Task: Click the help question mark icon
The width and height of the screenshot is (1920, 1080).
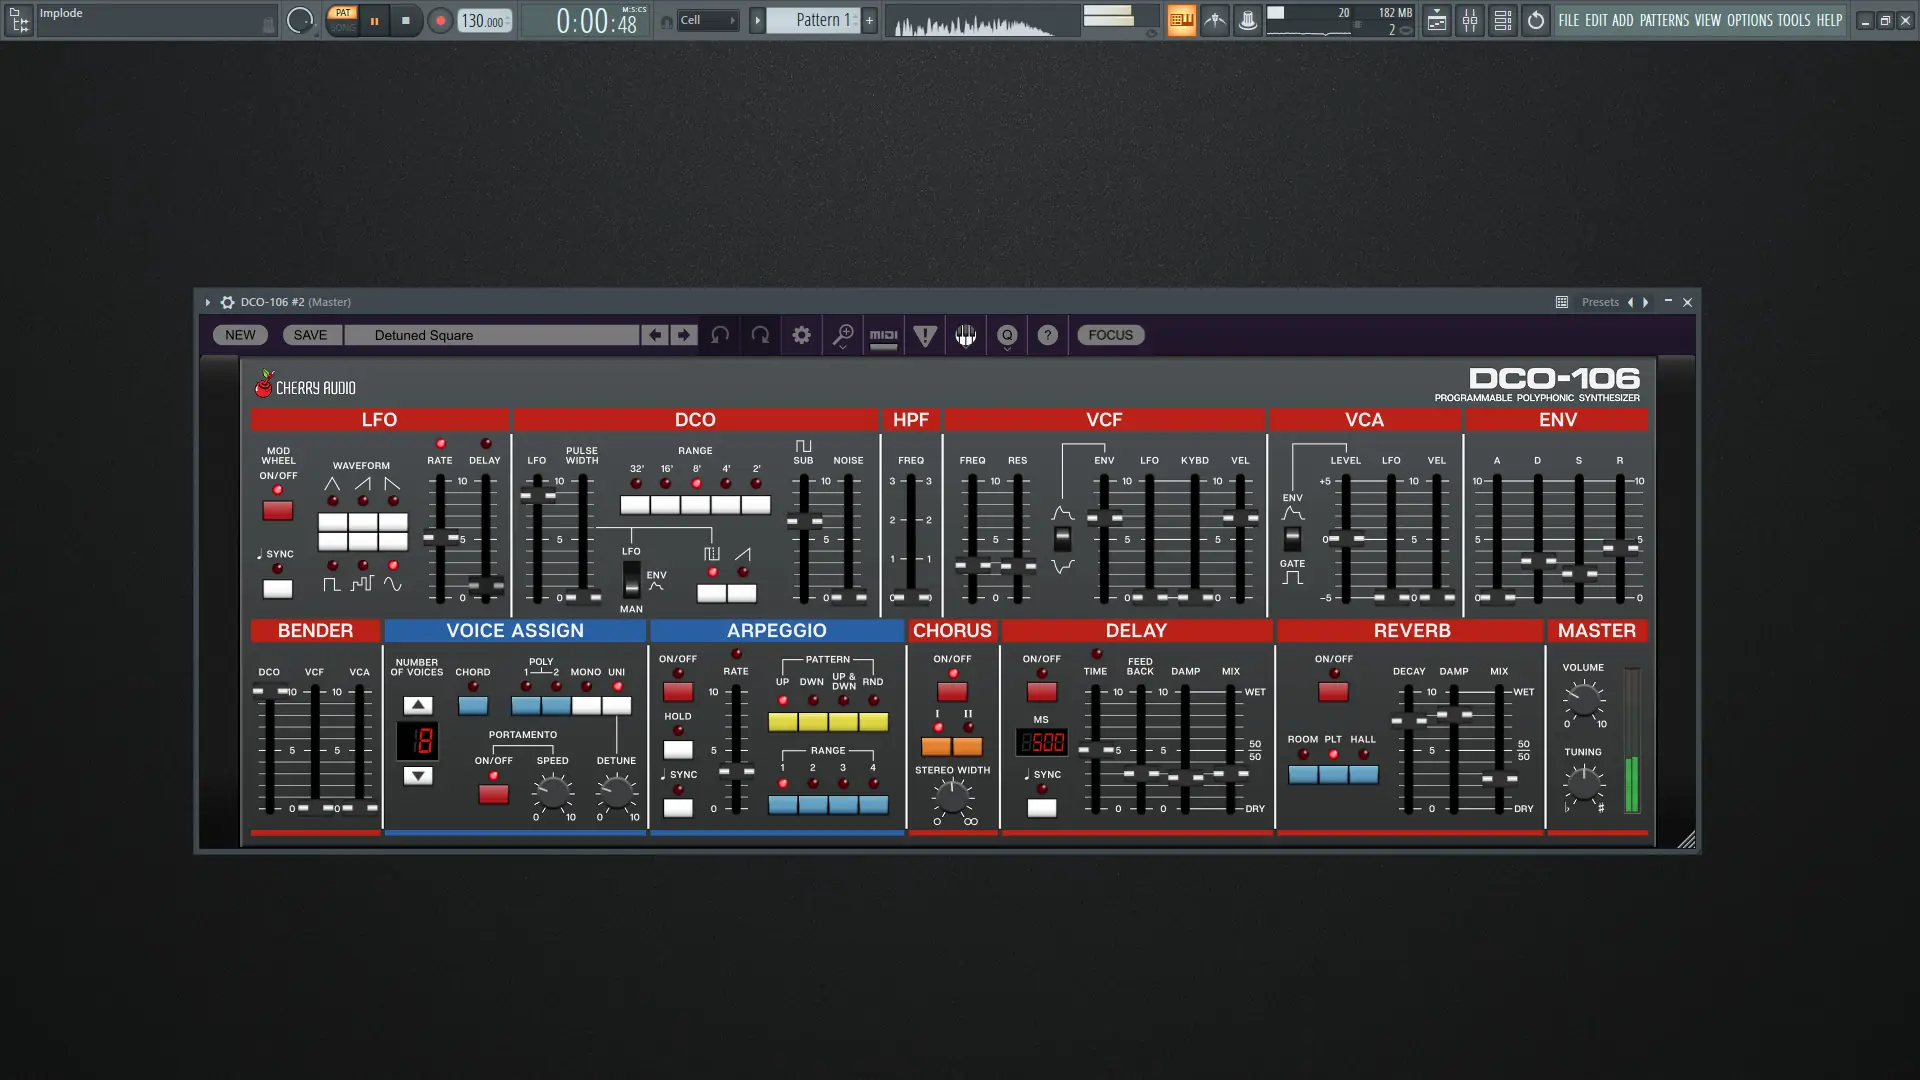Action: [x=1047, y=335]
